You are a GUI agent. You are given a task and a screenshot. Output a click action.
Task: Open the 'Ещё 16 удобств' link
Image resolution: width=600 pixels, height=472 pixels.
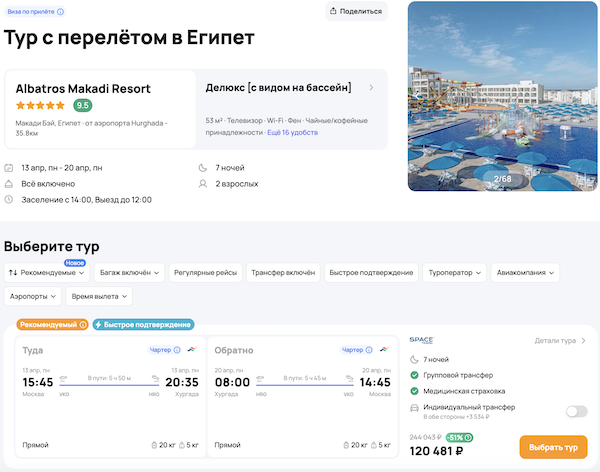click(293, 132)
